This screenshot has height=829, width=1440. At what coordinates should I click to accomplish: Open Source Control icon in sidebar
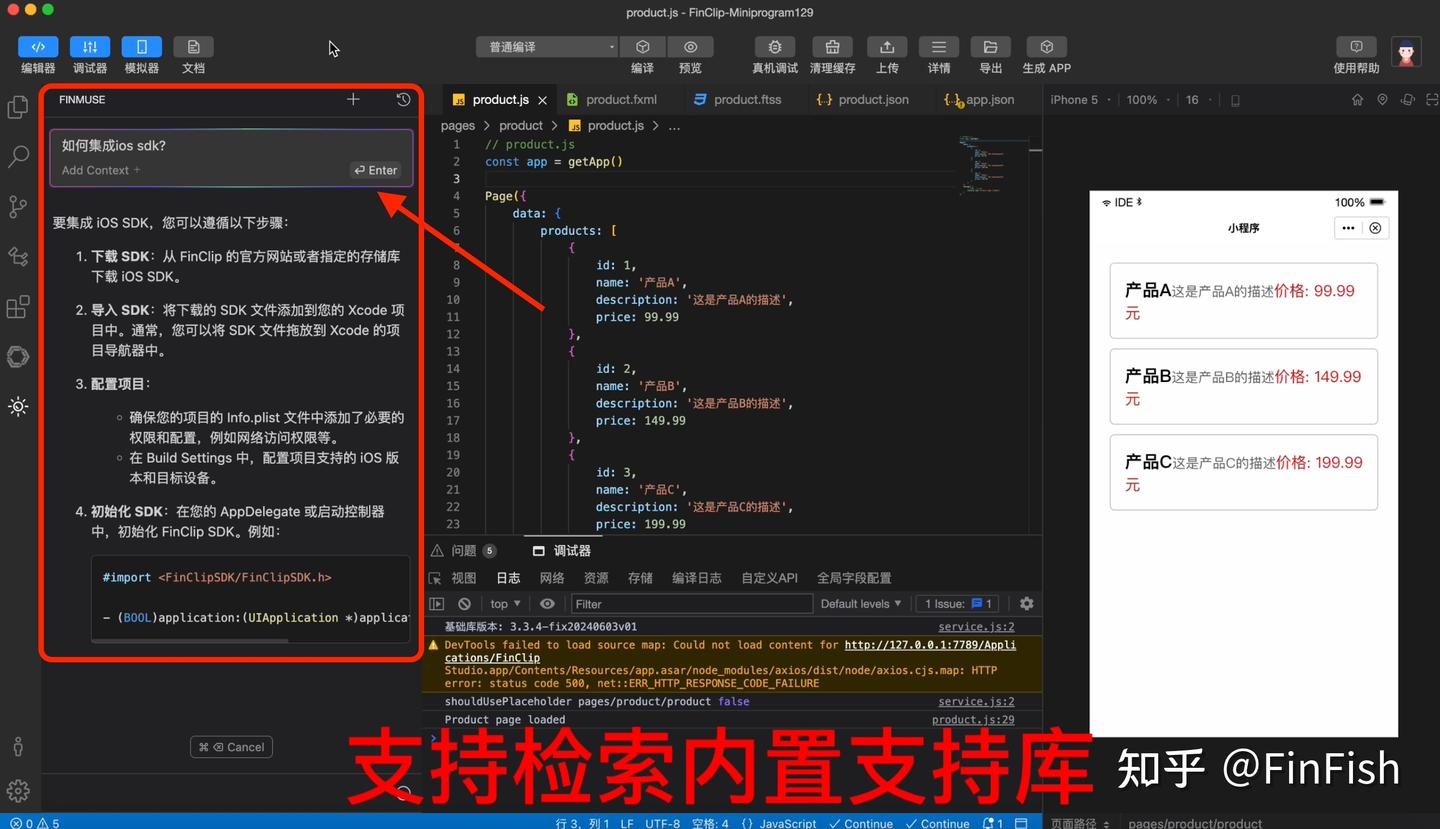(x=18, y=207)
